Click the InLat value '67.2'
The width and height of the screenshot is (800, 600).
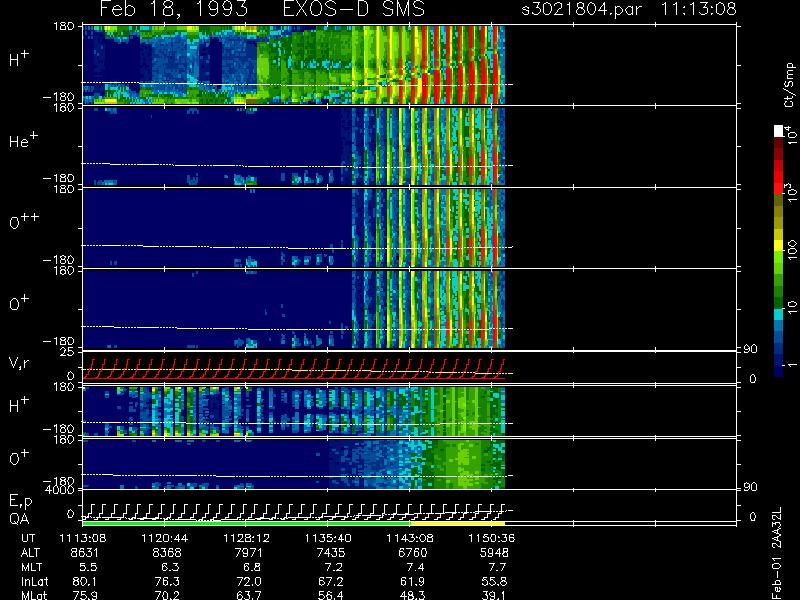pos(330,581)
